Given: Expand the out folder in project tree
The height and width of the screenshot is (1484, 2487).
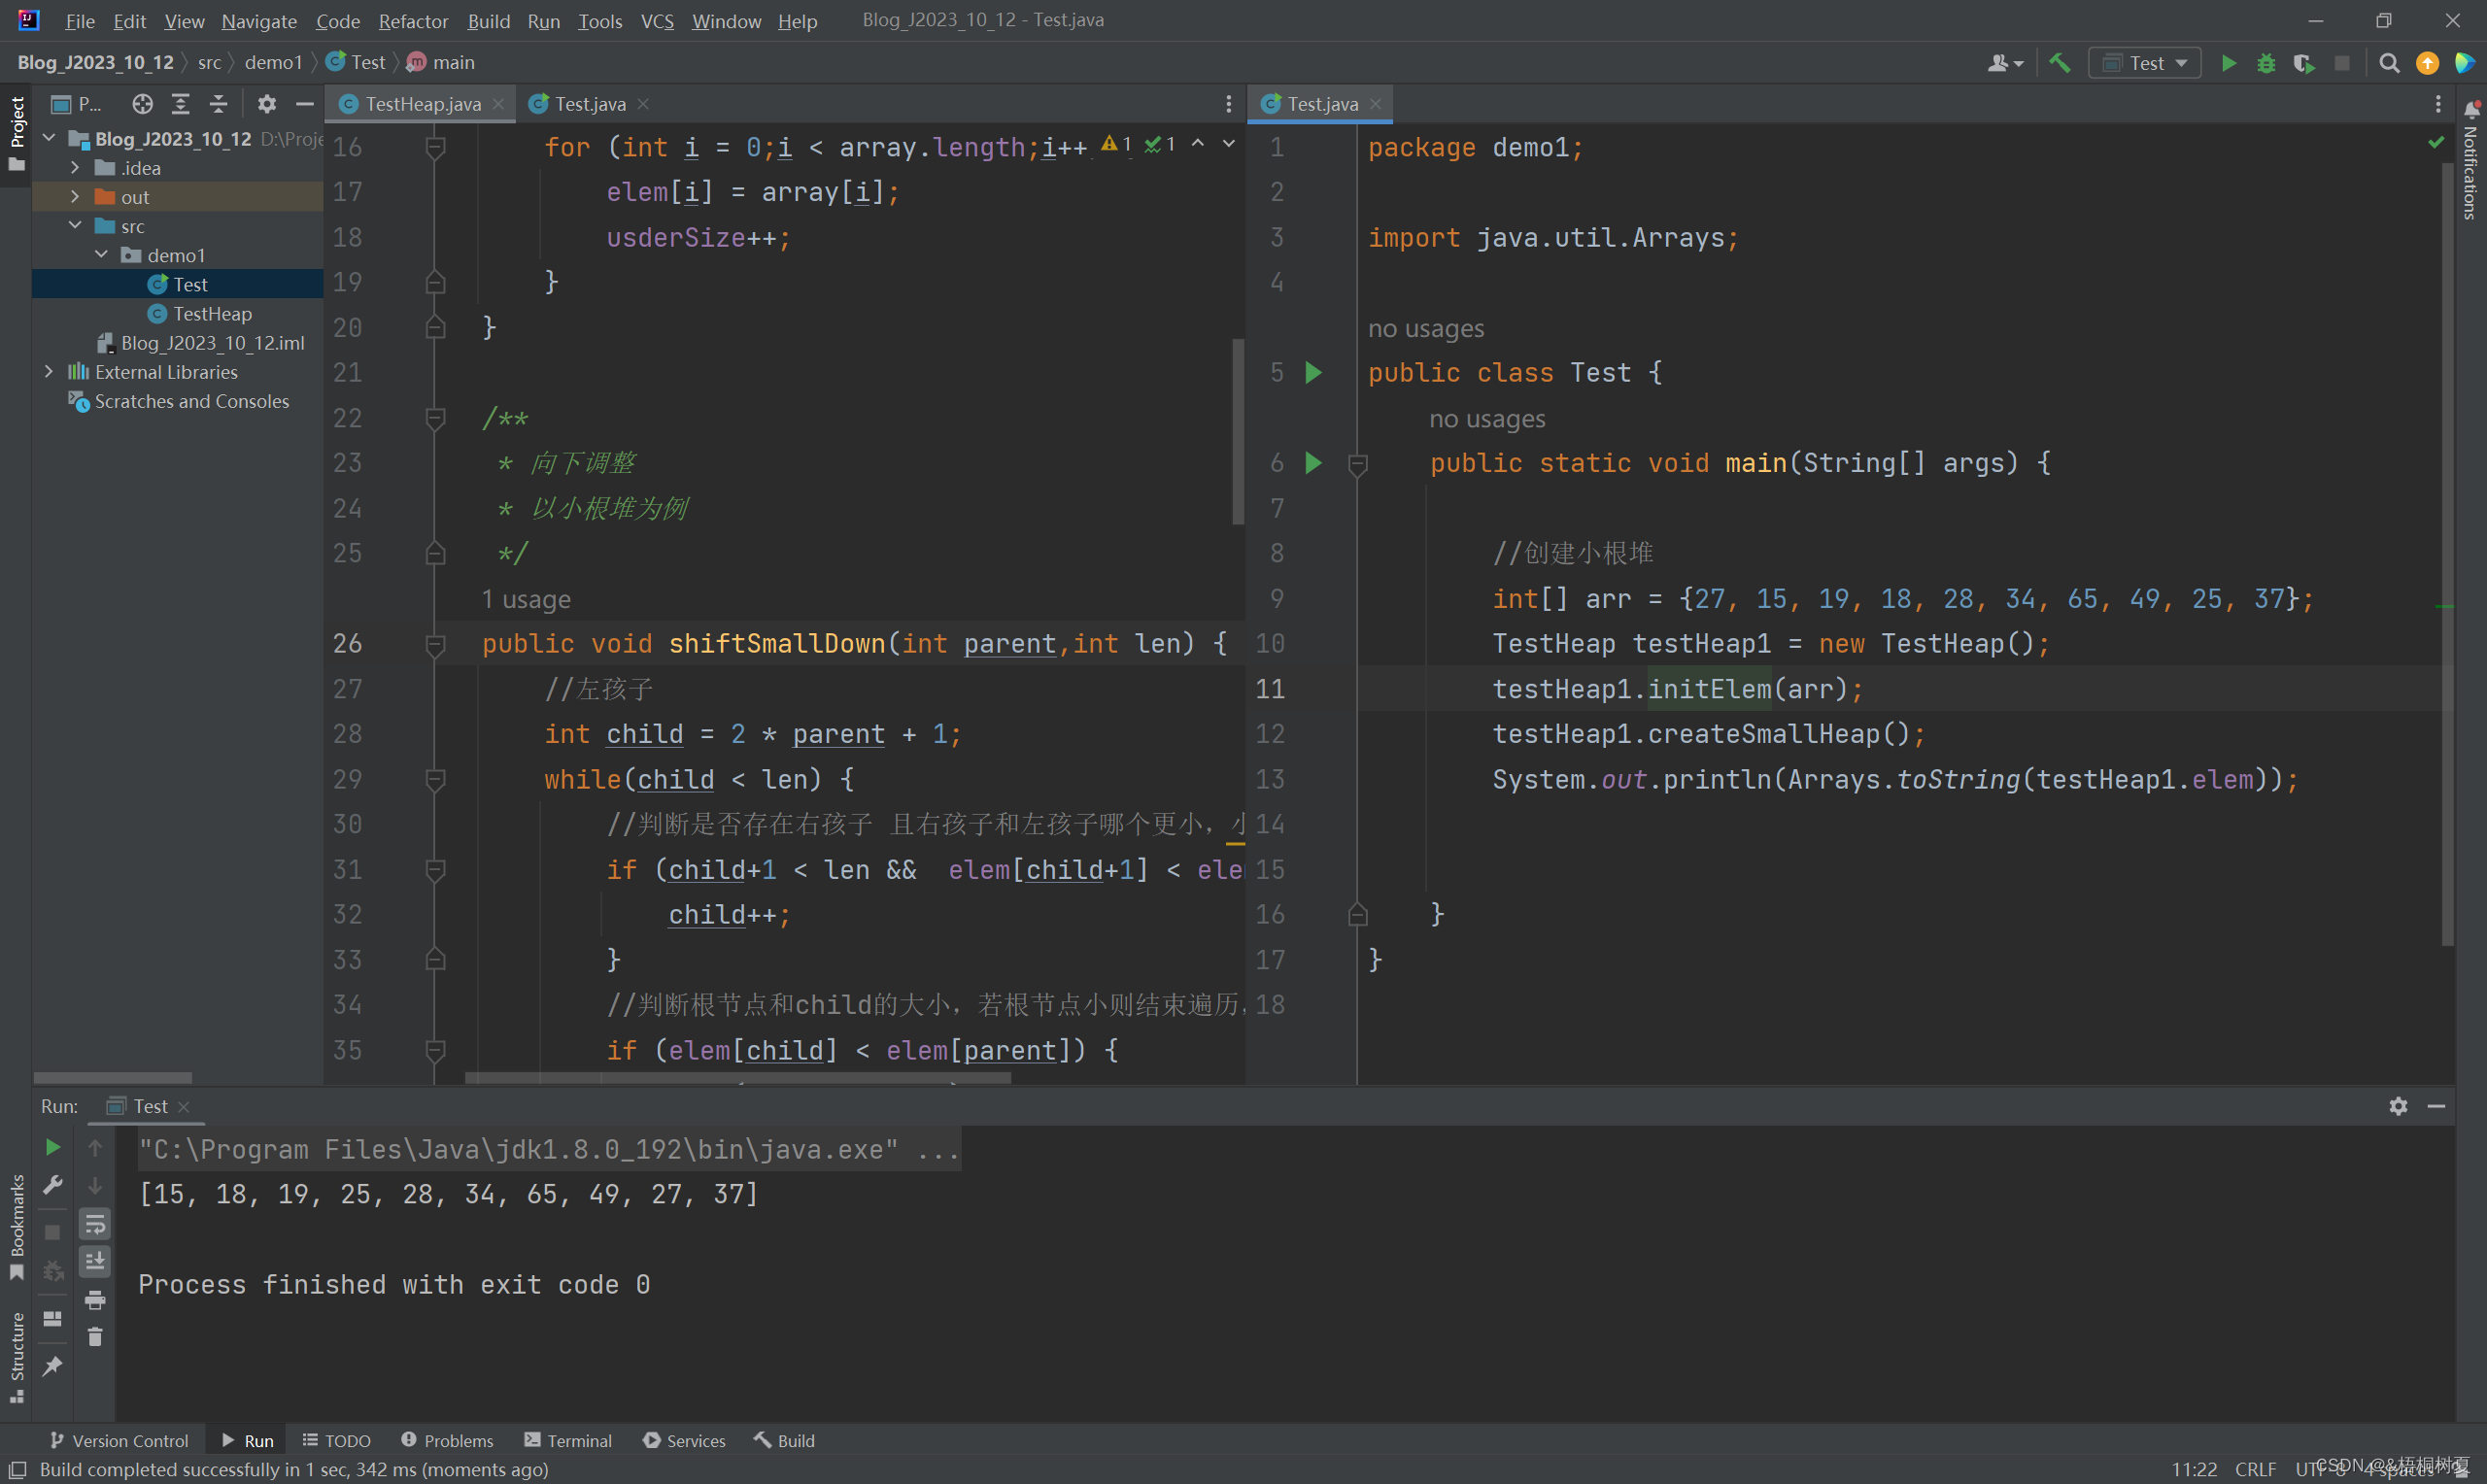Looking at the screenshot, I should coord(75,197).
